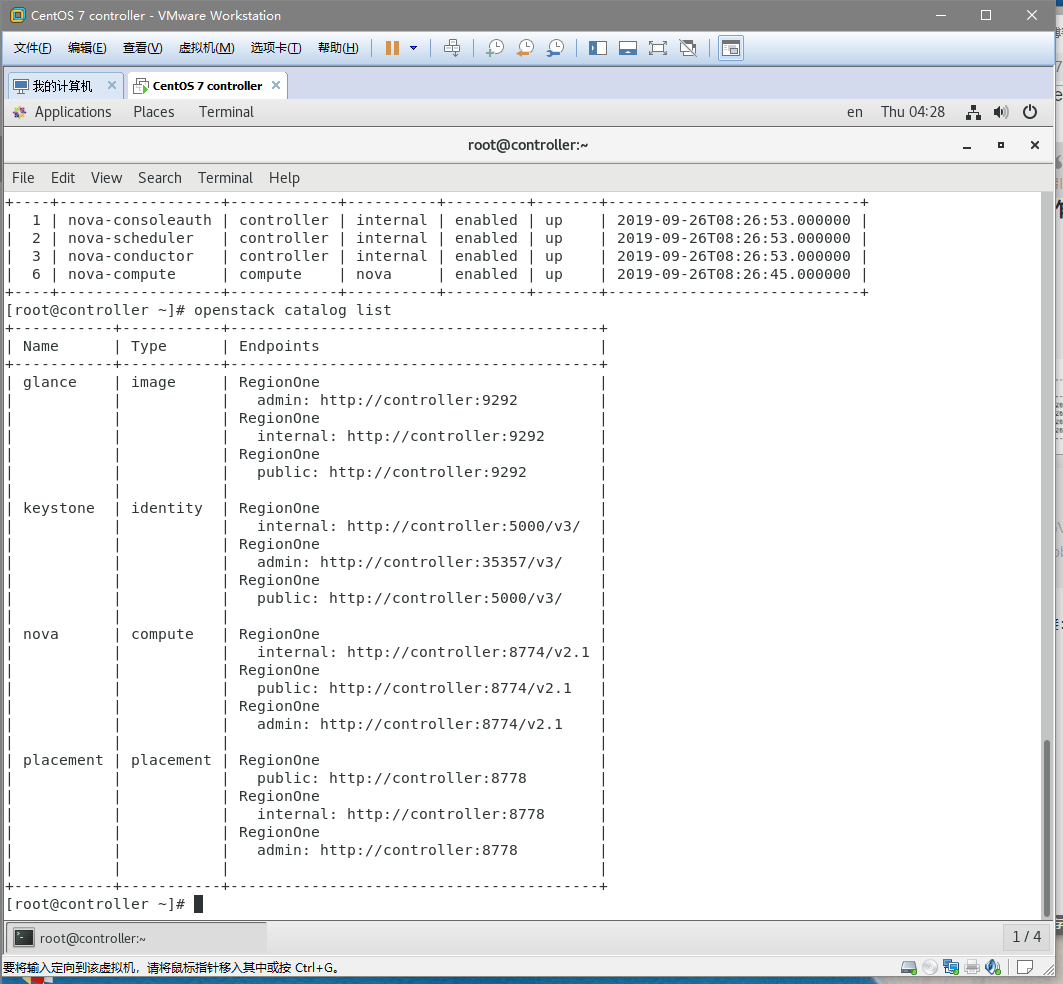Send Ctrl+Alt+Del to the guest
The height and width of the screenshot is (984, 1063).
pos(452,47)
